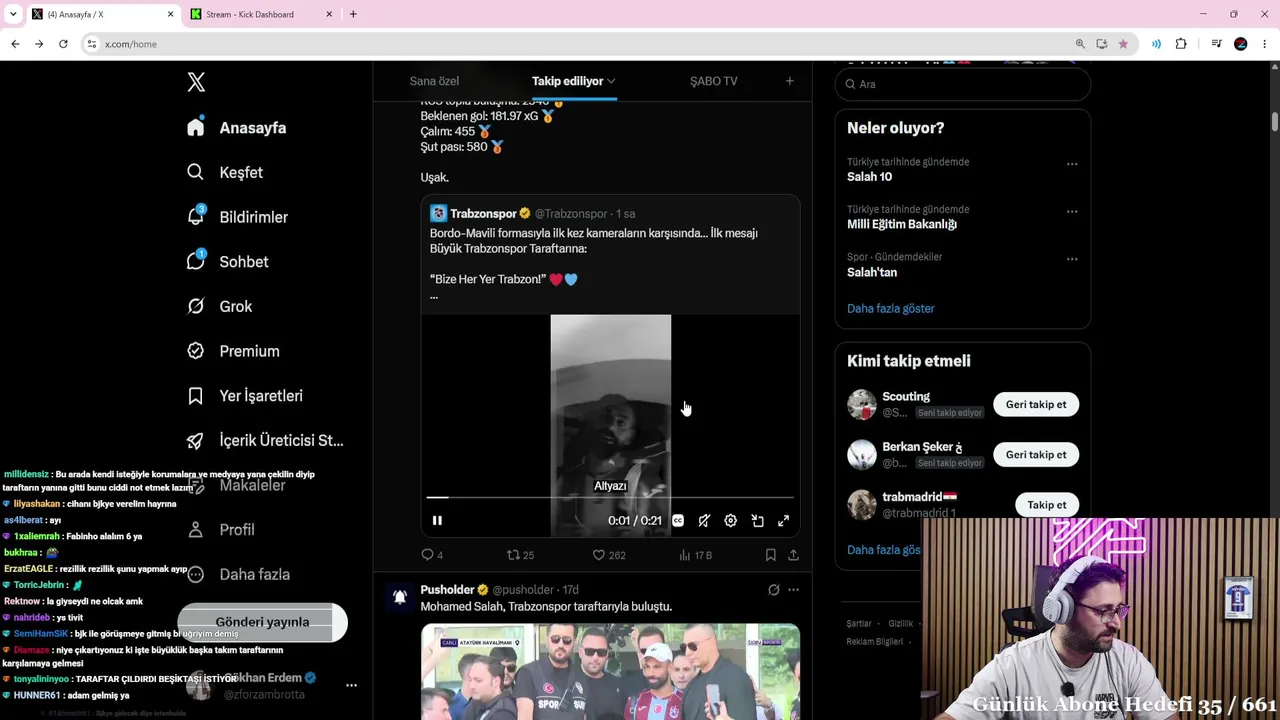The image size is (1280, 720).
Task: Follow back Scouting
Action: pyautogui.click(x=1036, y=405)
